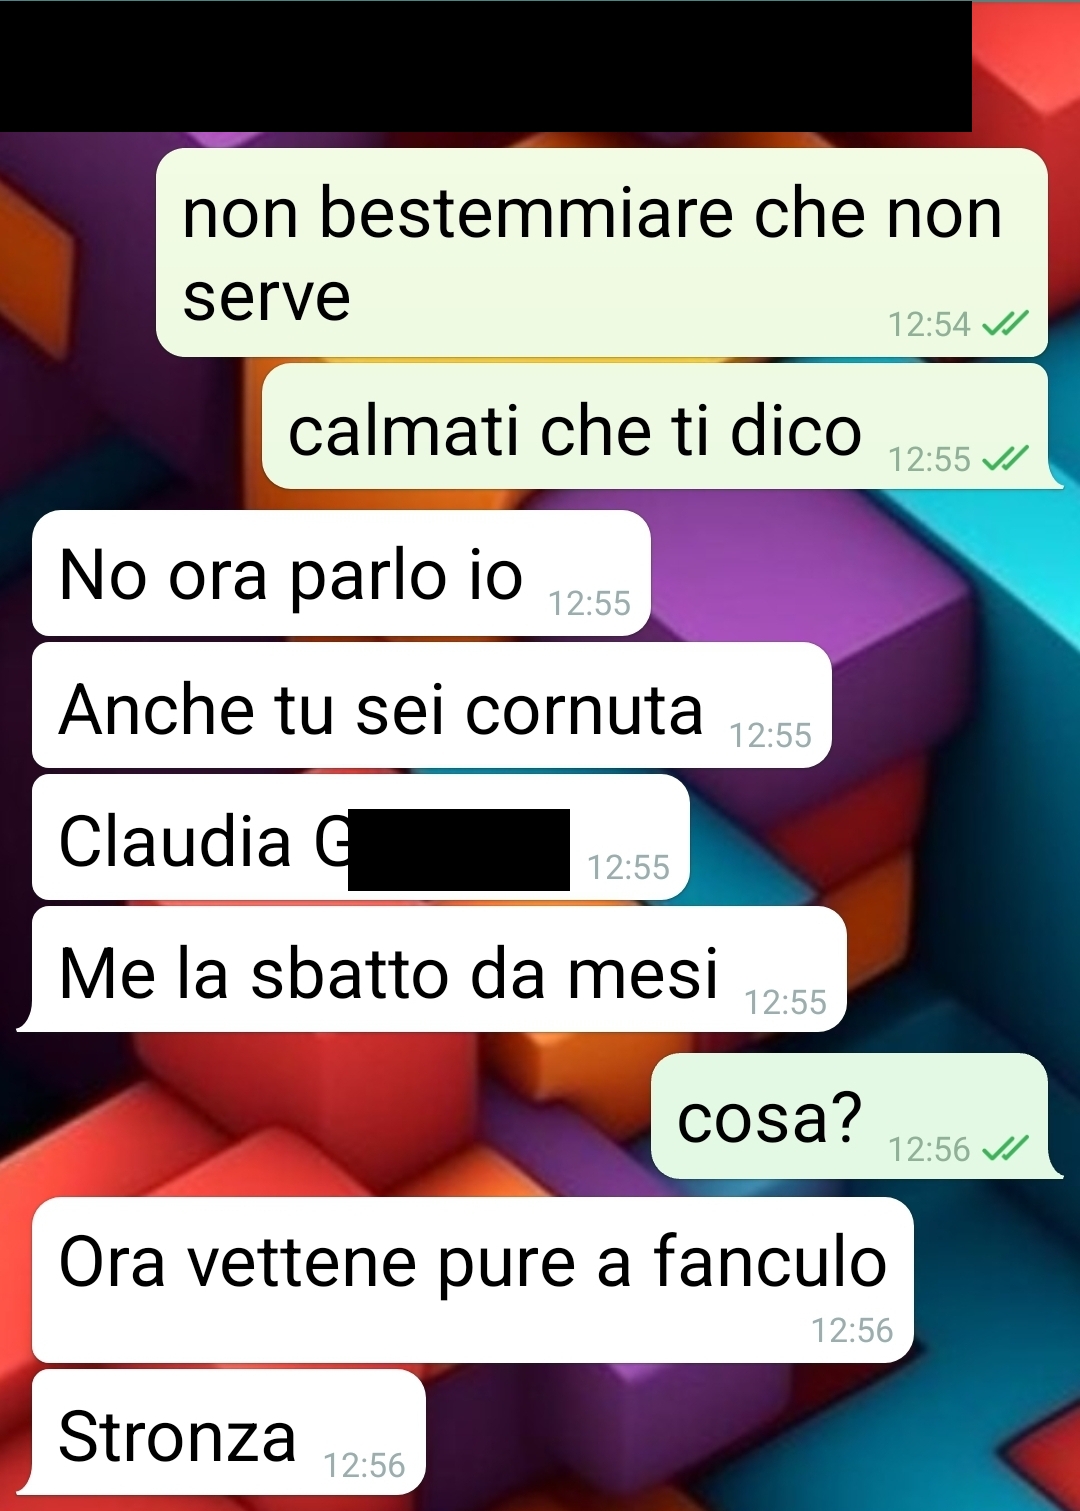The image size is (1080, 1511).
Task: Select the 'non bestemmiare che non serve' bubble
Action: click(x=602, y=252)
